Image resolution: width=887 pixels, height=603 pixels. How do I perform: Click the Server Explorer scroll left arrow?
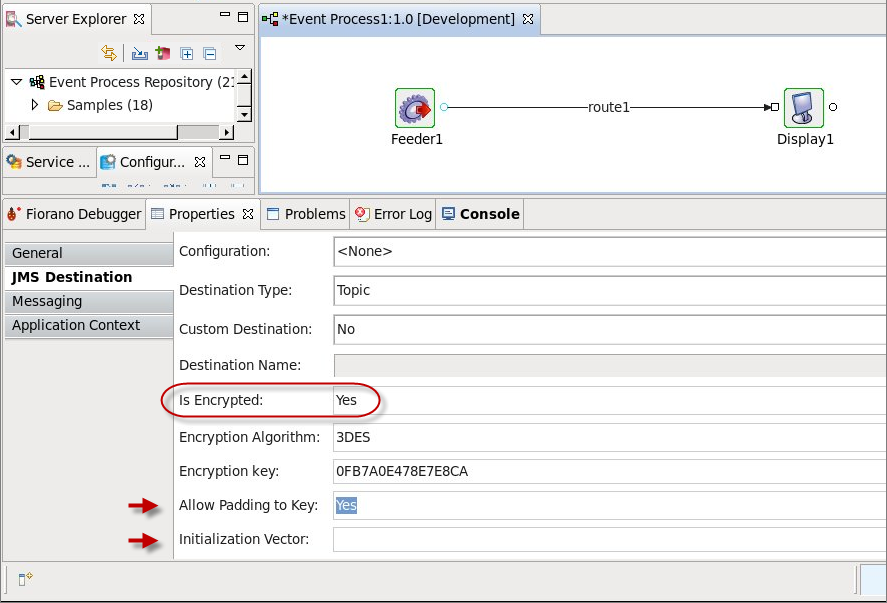12,132
